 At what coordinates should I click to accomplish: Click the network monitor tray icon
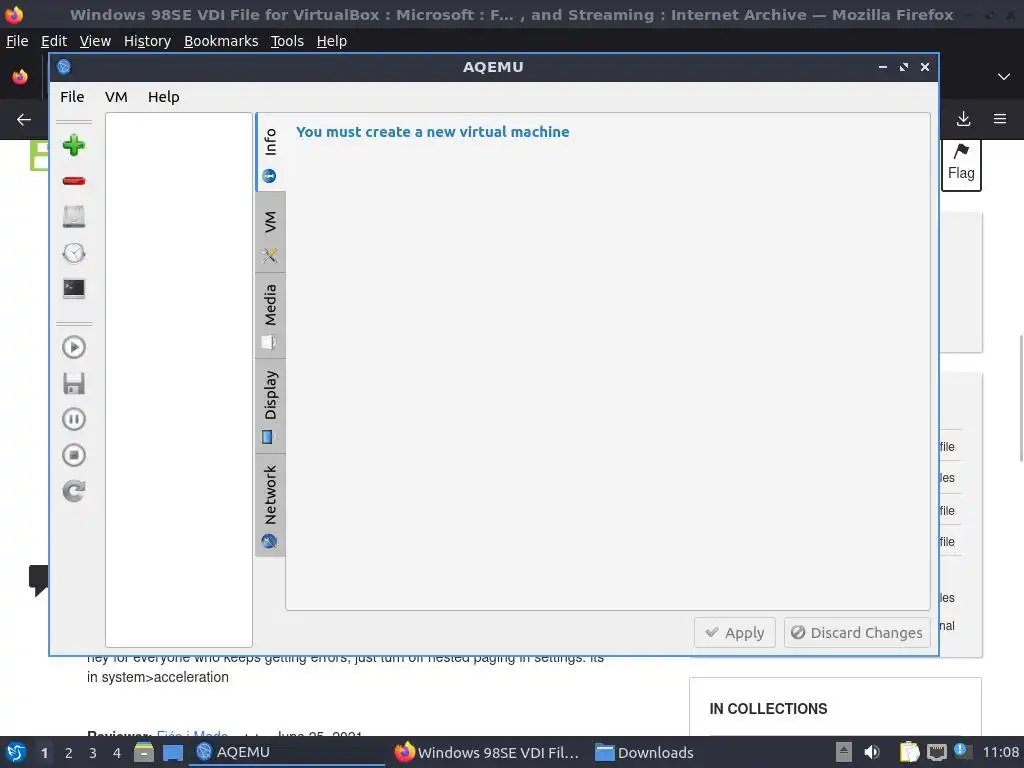tap(936, 752)
